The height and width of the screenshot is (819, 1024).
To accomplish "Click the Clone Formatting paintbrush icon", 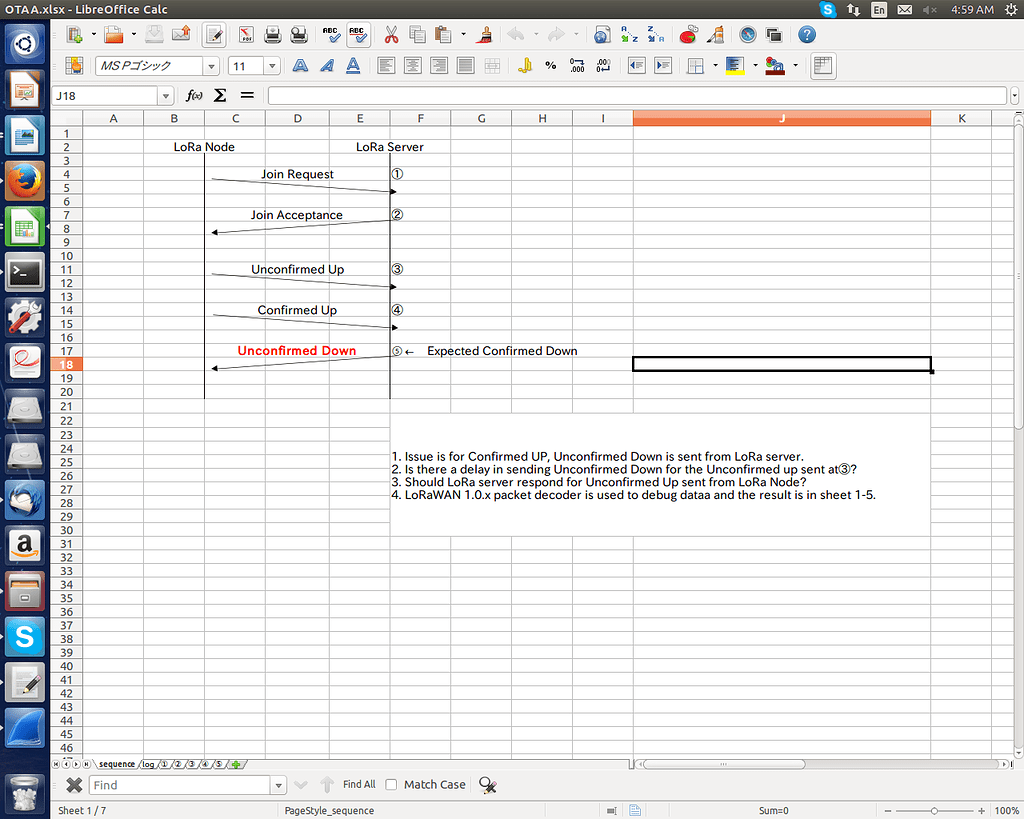I will (x=485, y=35).
